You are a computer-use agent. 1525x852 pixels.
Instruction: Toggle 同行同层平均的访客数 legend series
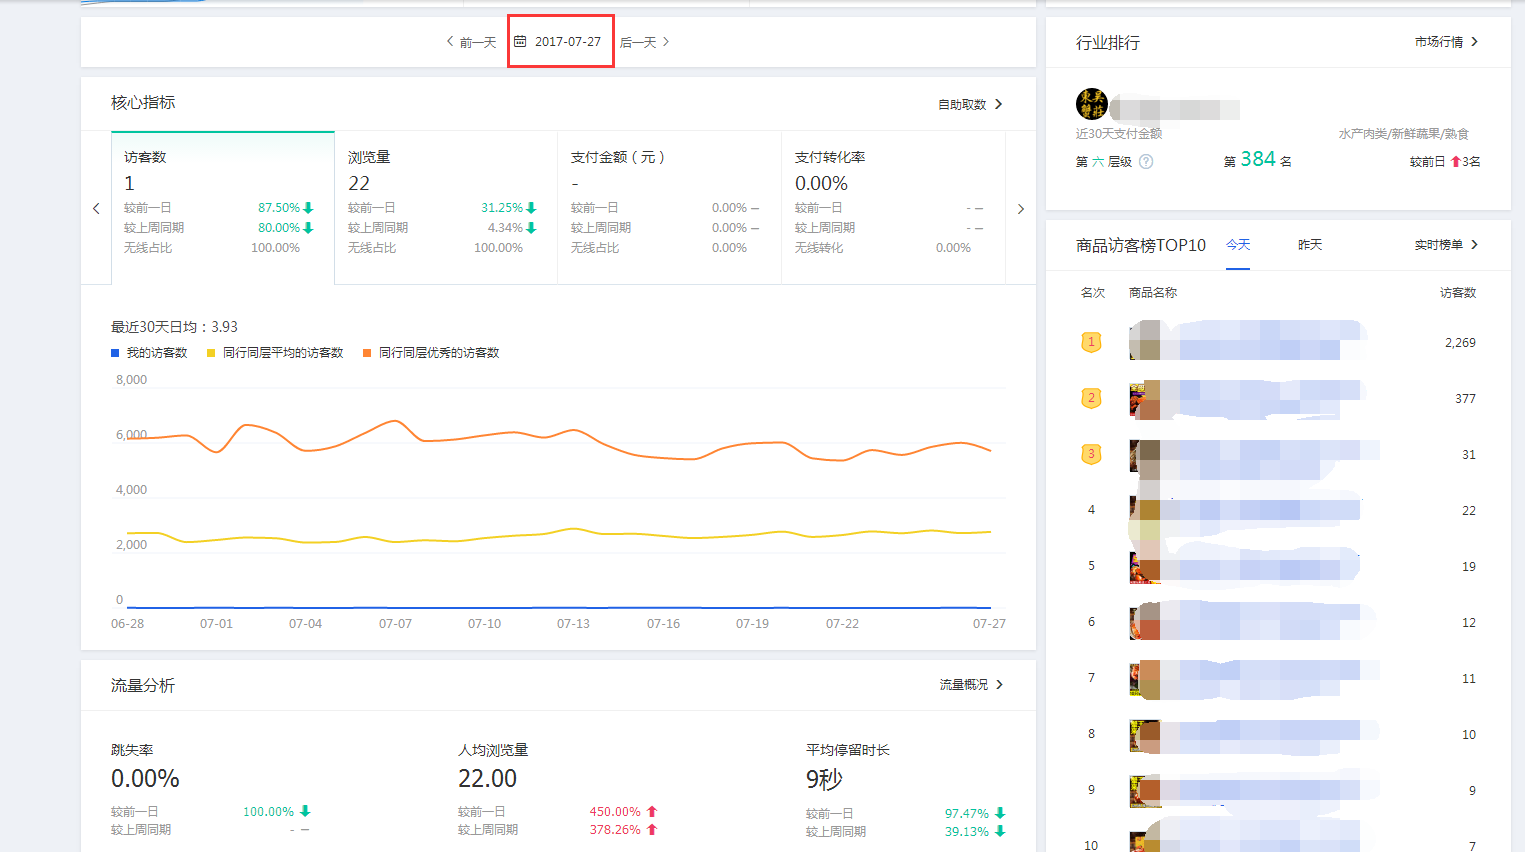275,353
